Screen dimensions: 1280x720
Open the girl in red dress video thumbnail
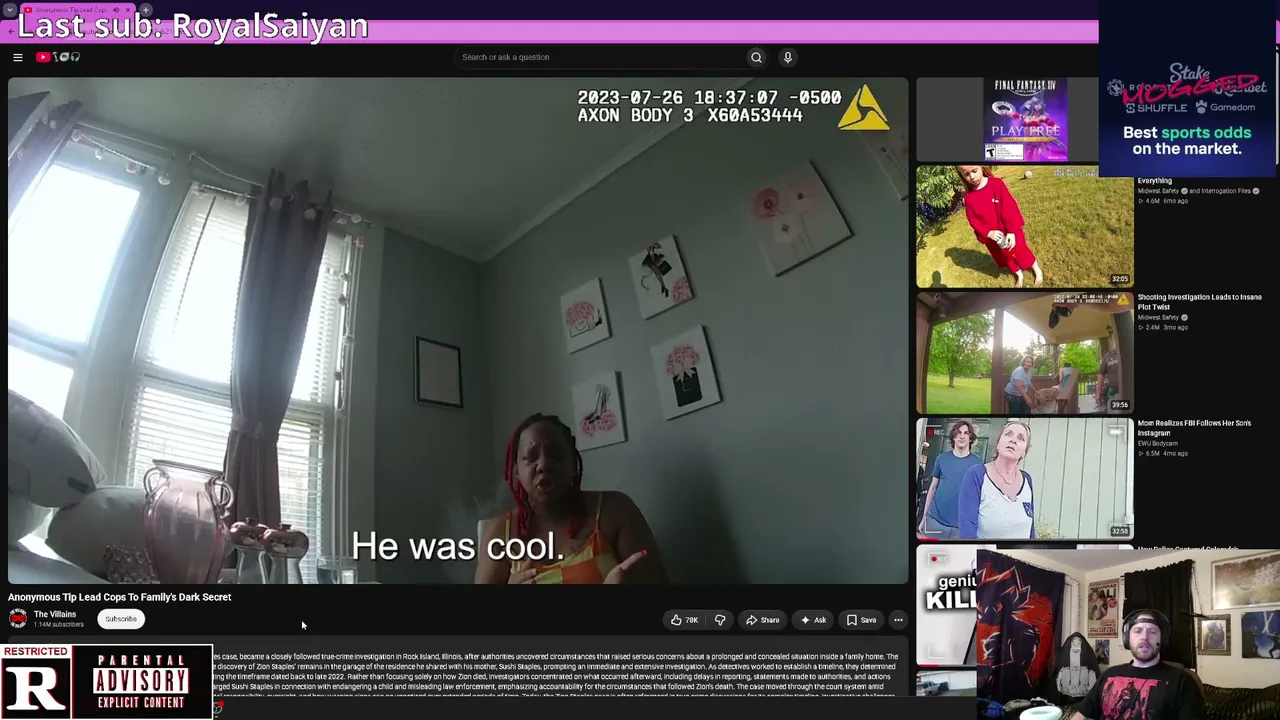click(x=1025, y=226)
